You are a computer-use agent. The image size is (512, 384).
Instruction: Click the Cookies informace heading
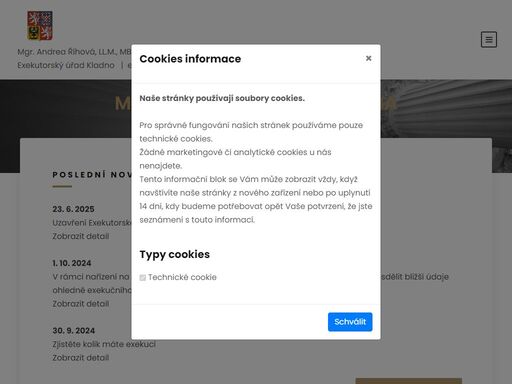click(190, 59)
